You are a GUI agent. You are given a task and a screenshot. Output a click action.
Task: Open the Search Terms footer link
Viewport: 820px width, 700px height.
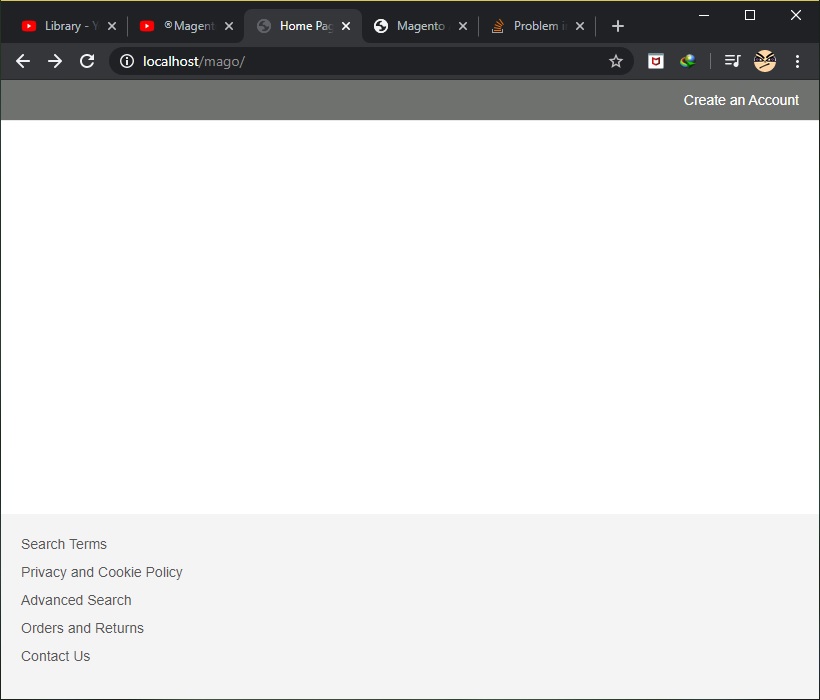(x=64, y=544)
